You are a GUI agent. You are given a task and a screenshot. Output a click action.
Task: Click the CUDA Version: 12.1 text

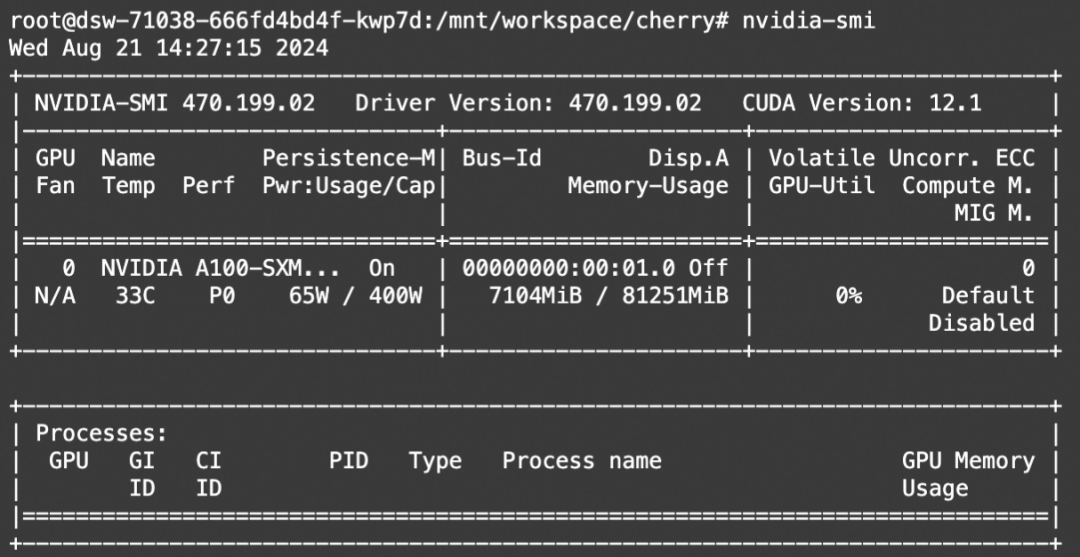tap(862, 103)
